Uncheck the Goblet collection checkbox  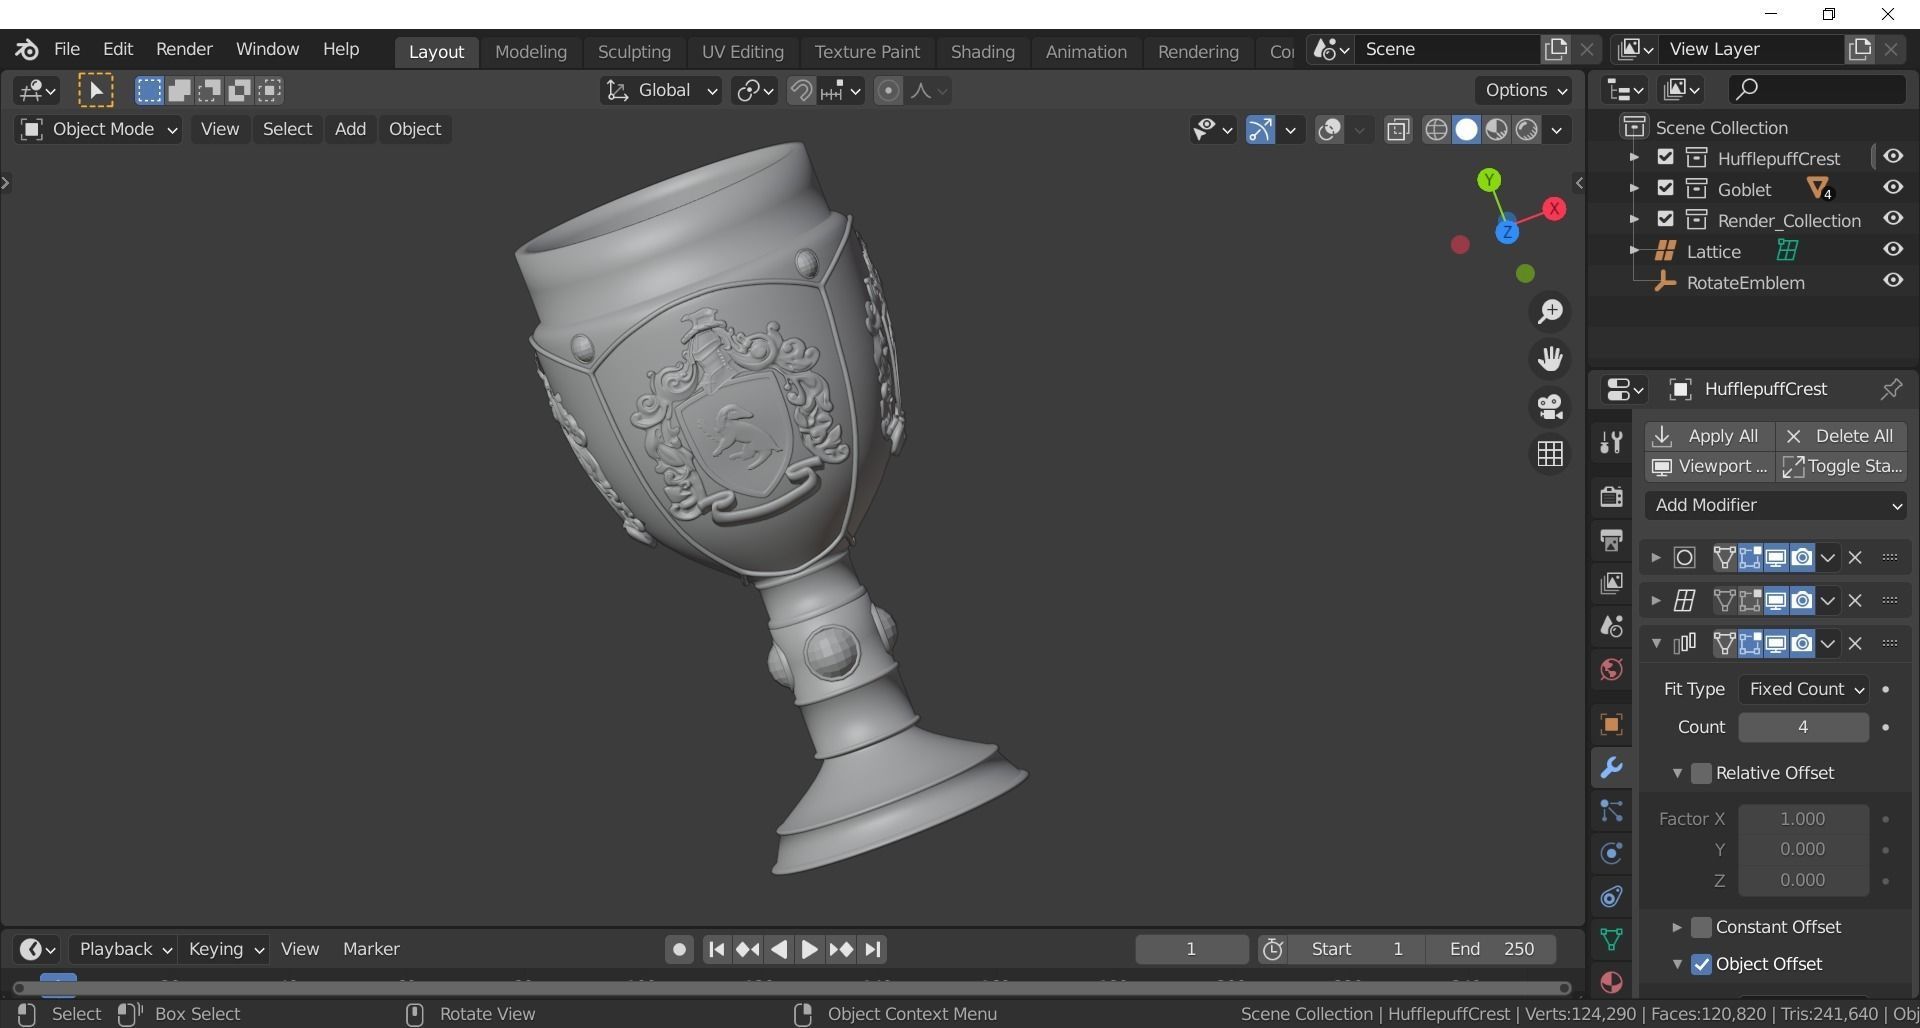pos(1665,188)
